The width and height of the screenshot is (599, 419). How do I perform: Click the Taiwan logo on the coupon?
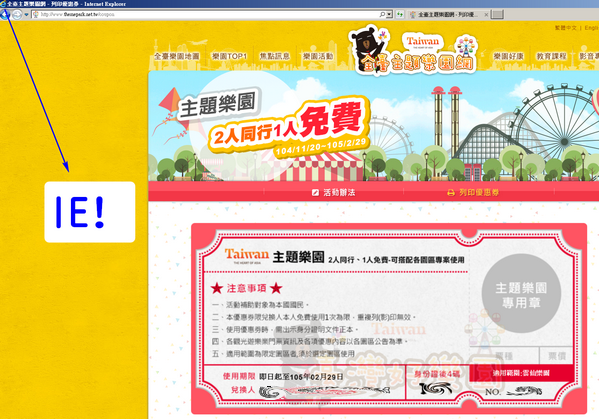click(x=246, y=256)
